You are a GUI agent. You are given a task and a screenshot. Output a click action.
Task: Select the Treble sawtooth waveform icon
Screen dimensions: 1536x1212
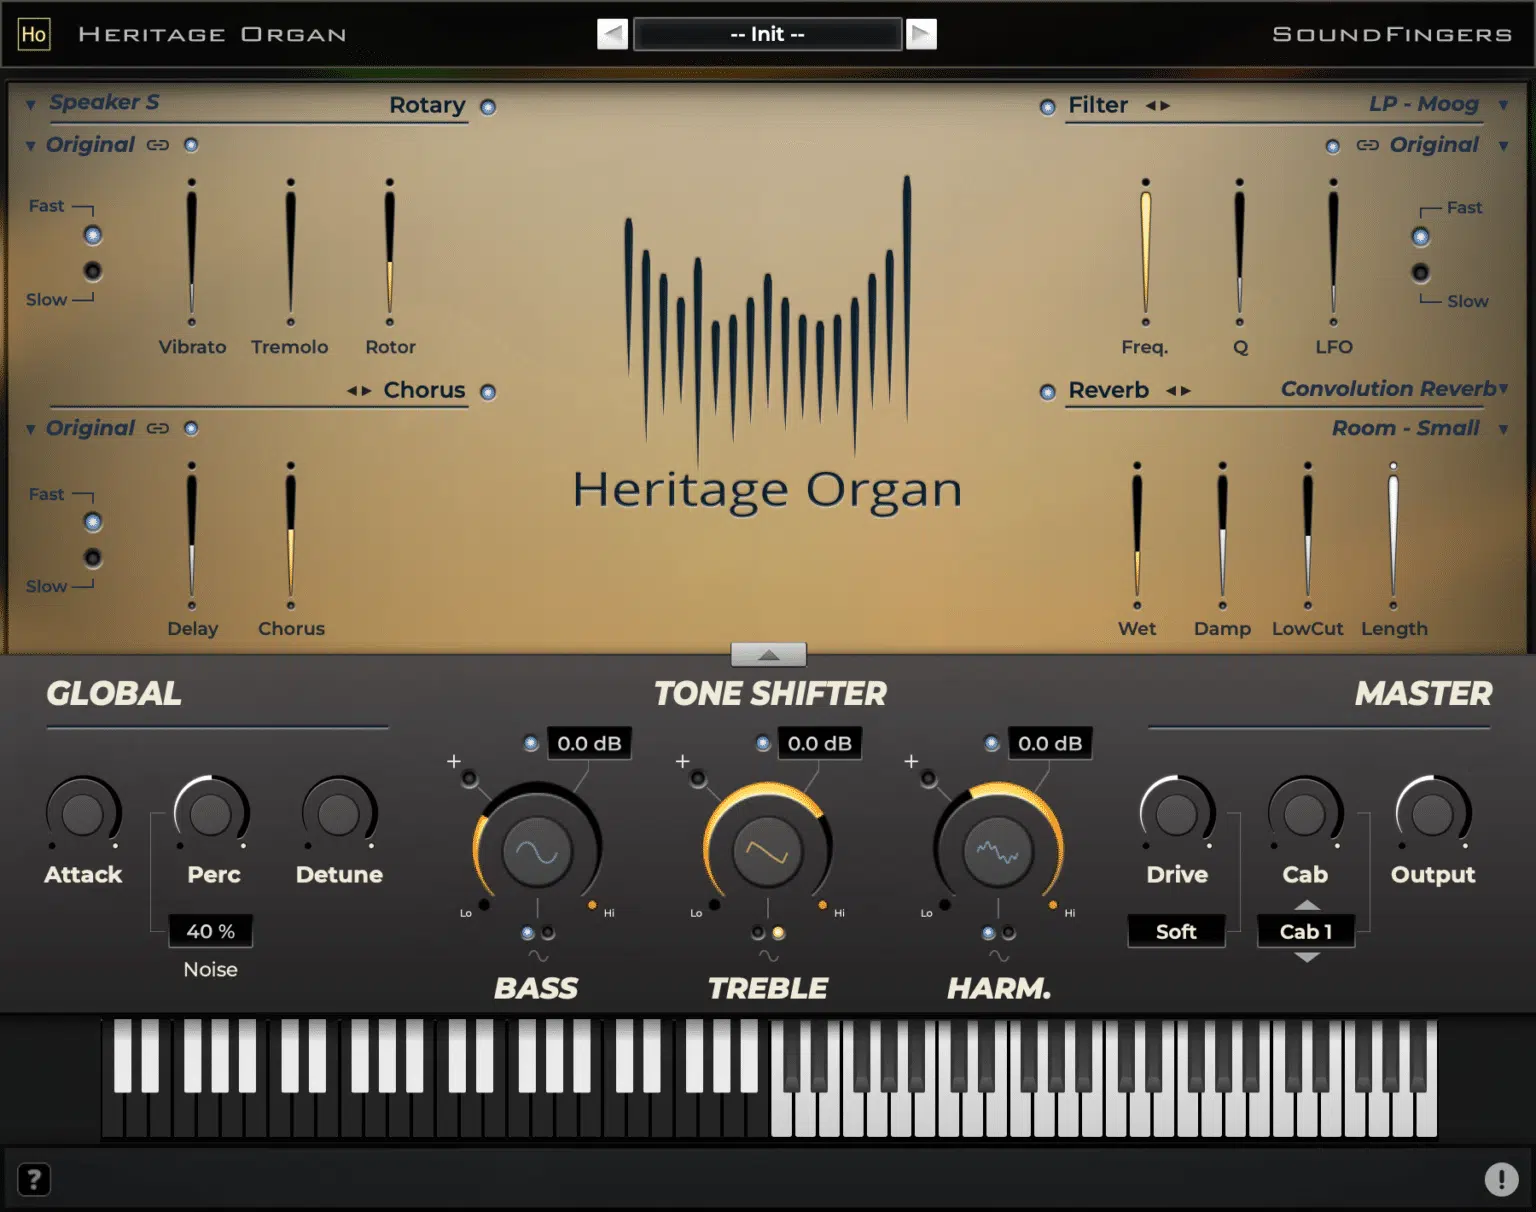(767, 852)
